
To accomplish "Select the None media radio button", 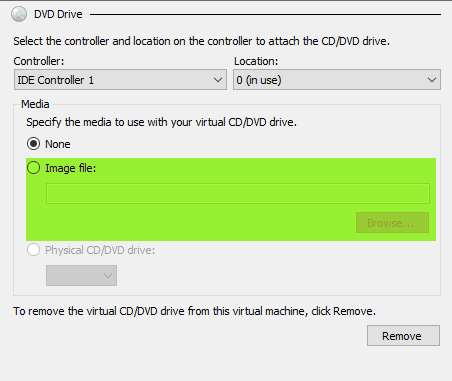I will 33,144.
